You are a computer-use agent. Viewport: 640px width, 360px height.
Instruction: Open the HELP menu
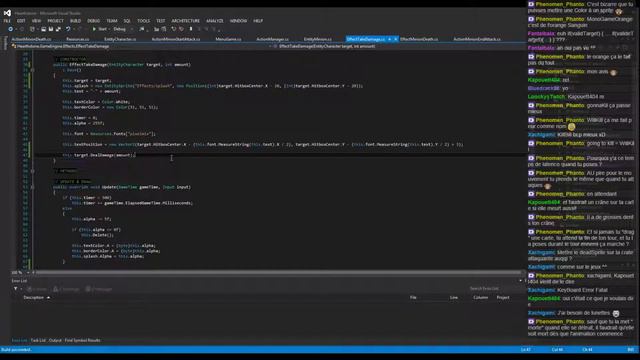click(x=258, y=21)
